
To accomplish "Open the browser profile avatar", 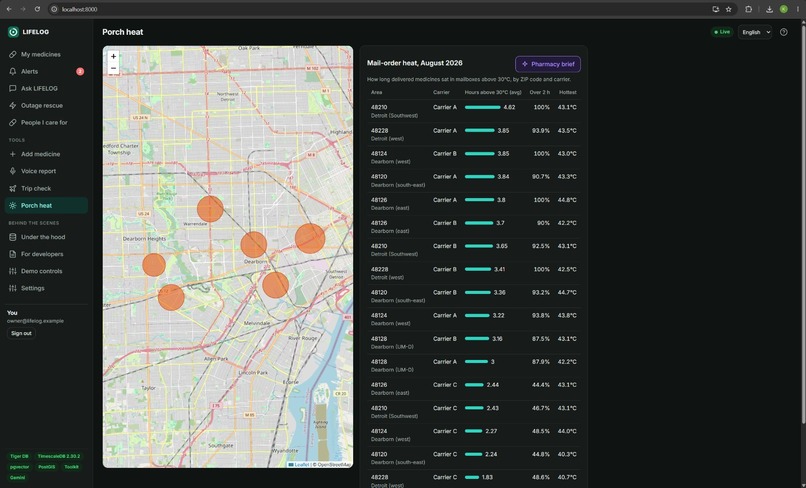I will 783,9.
